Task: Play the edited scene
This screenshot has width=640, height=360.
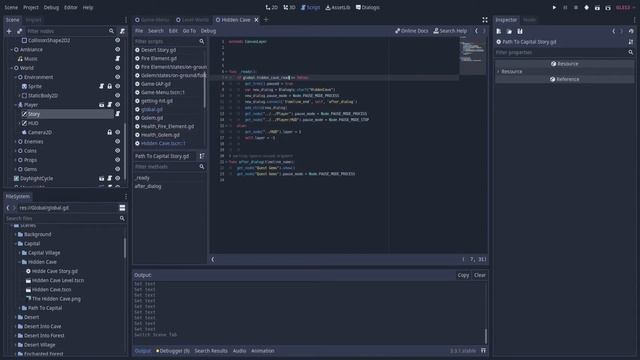Action: (597, 7)
